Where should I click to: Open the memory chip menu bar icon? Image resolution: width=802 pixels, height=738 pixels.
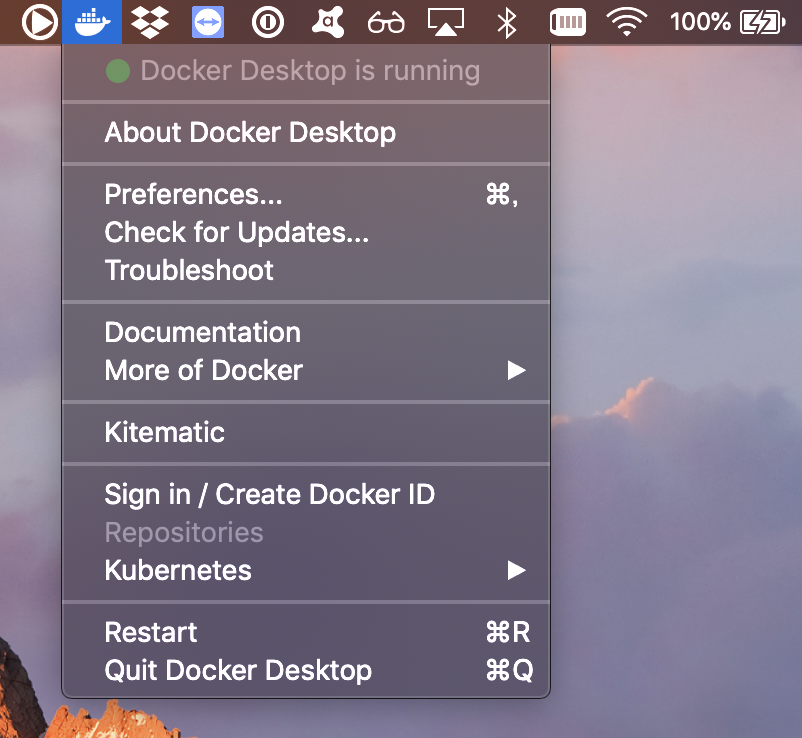(x=568, y=22)
